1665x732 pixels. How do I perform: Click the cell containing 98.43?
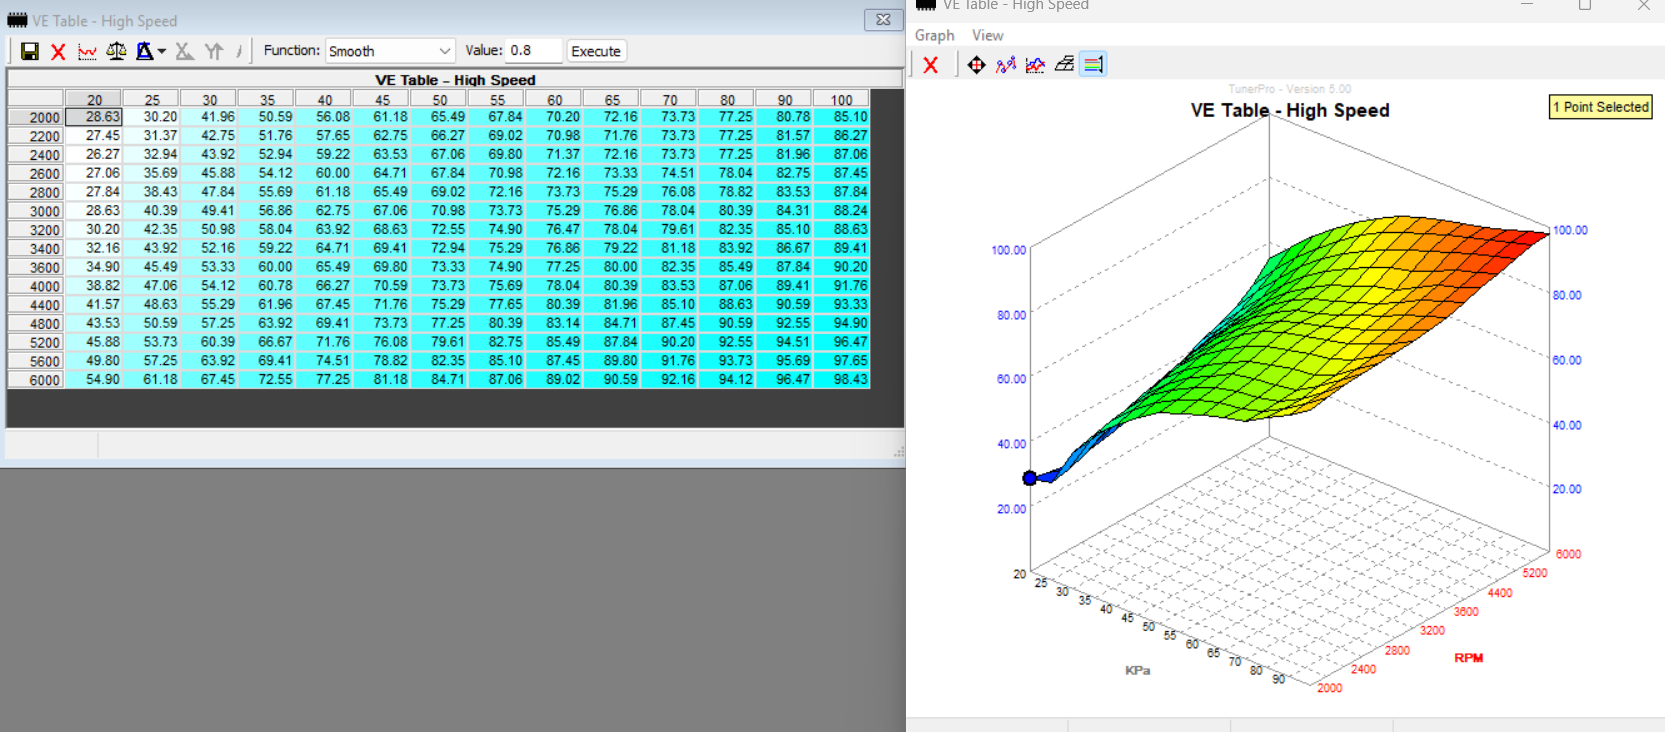[842, 380]
